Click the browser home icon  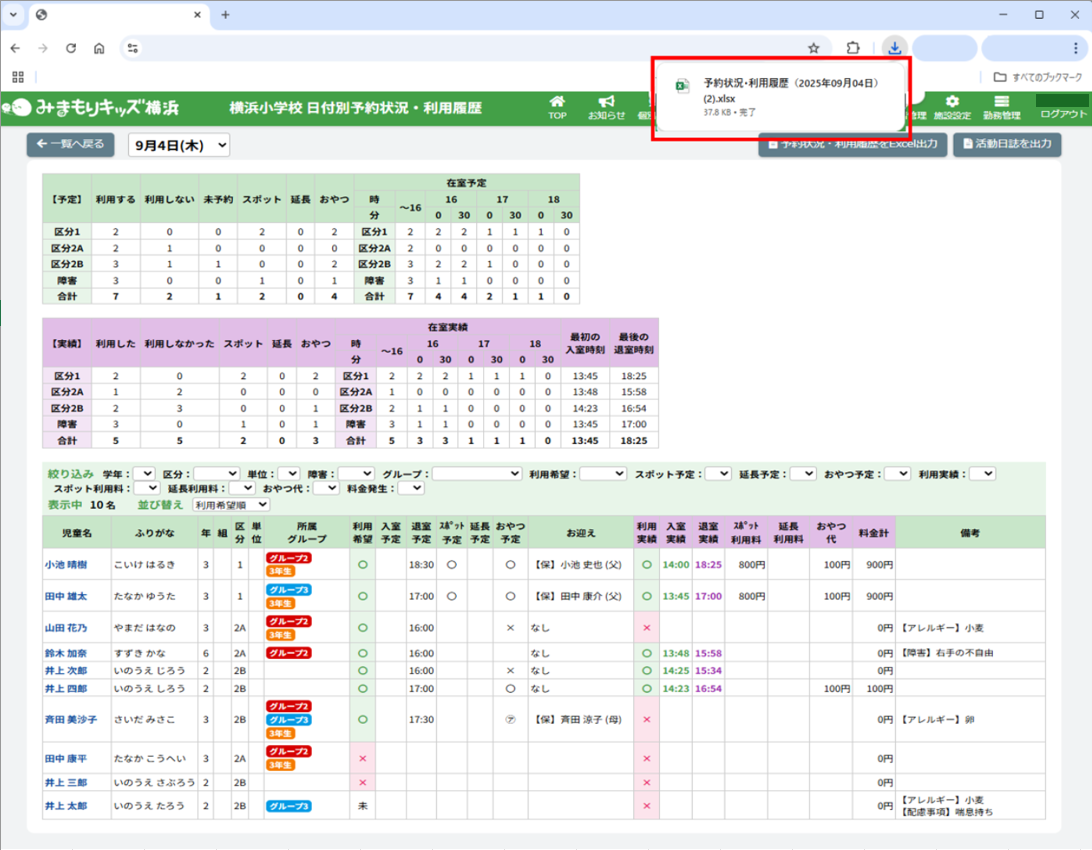pos(99,48)
